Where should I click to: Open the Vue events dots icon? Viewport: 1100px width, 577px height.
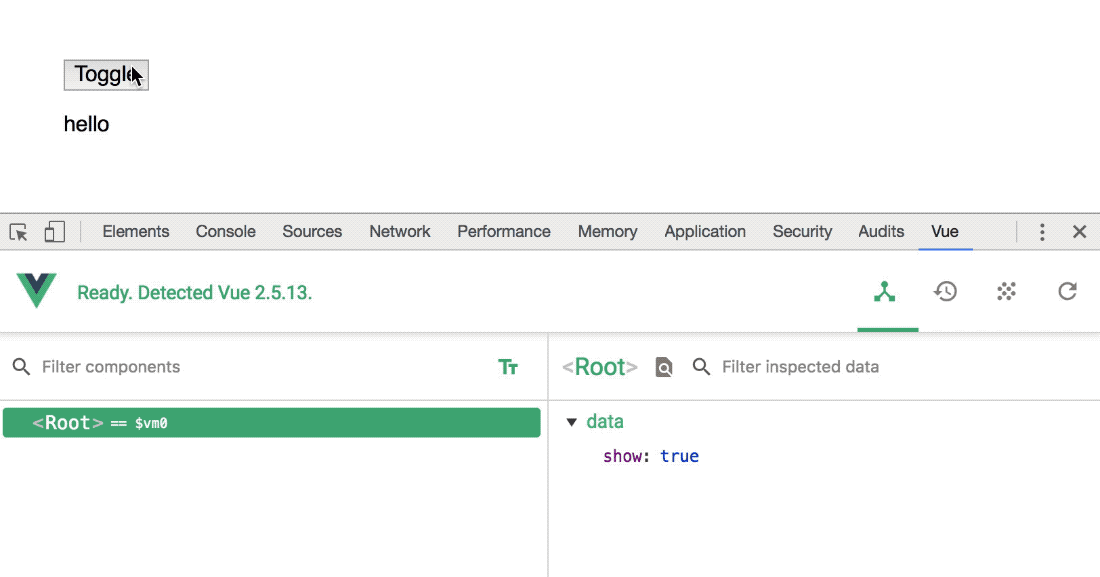pos(1006,292)
